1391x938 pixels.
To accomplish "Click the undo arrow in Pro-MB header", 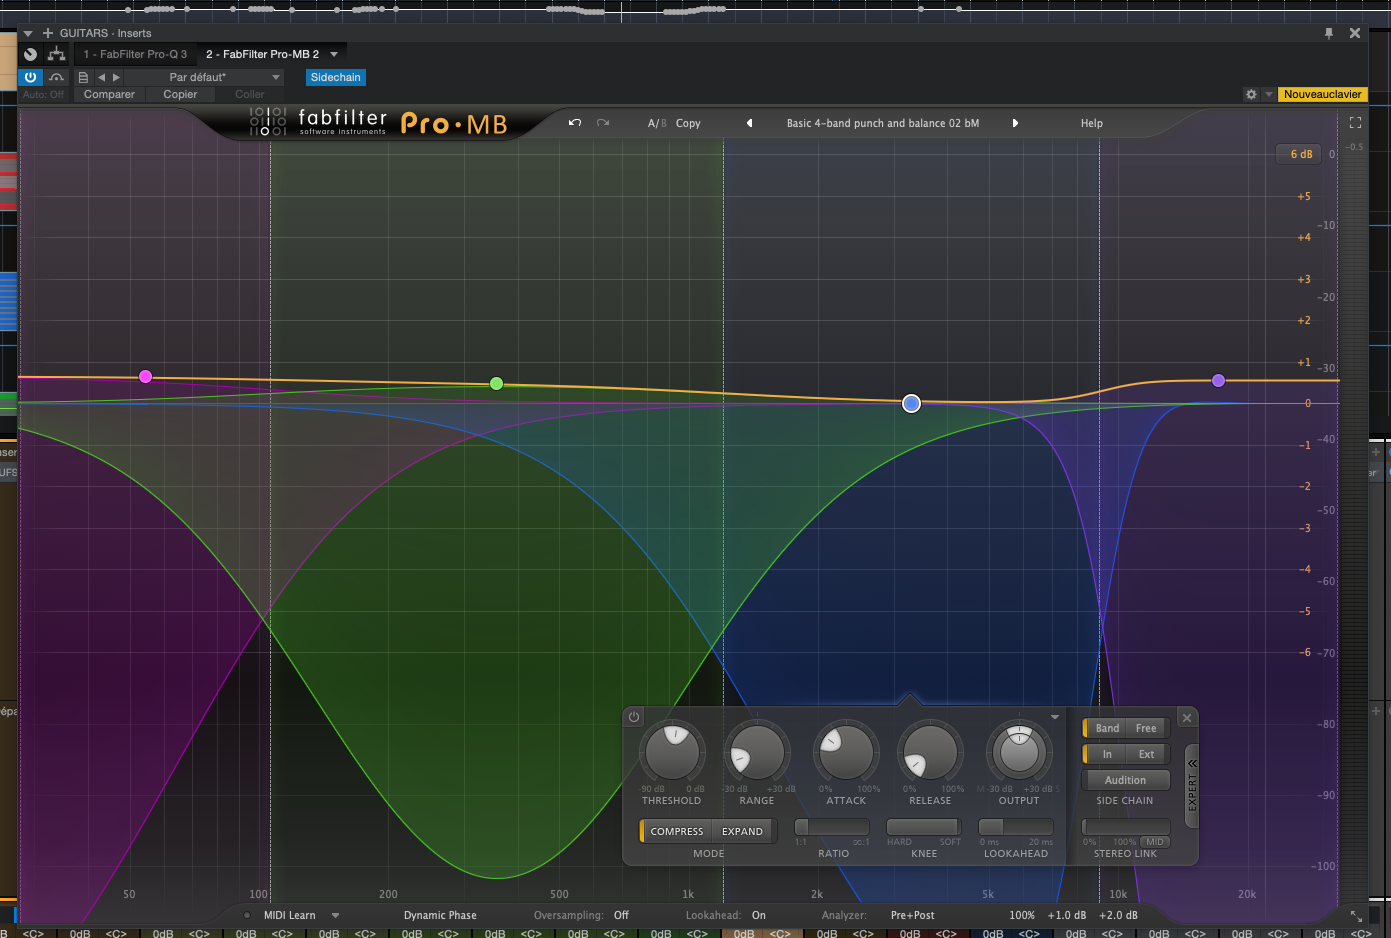I will 575,123.
